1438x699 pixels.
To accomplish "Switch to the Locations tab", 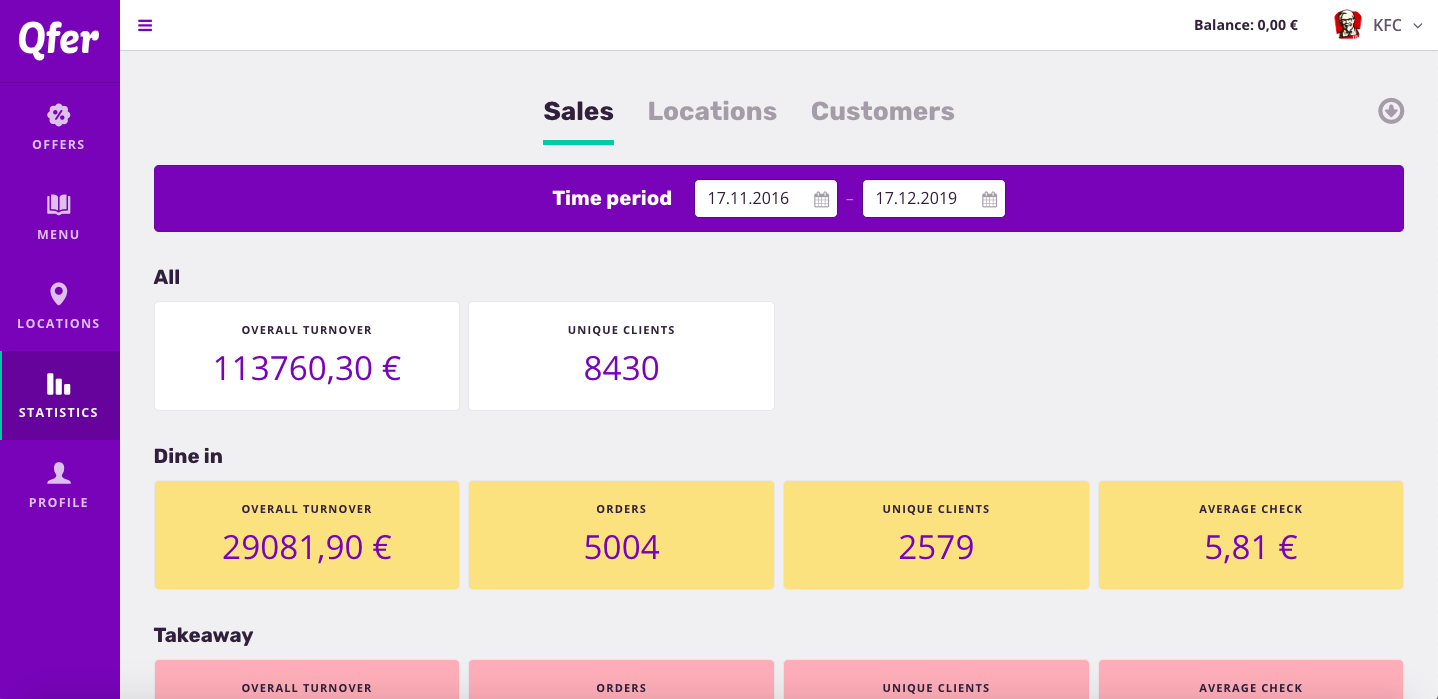I will (x=712, y=111).
